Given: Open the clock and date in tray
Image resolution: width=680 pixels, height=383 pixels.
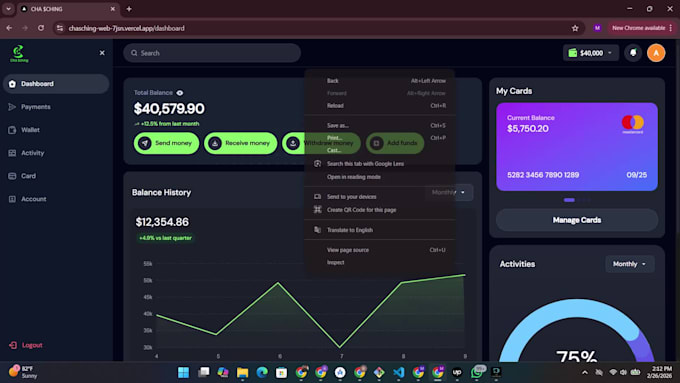Looking at the screenshot, I should point(659,372).
